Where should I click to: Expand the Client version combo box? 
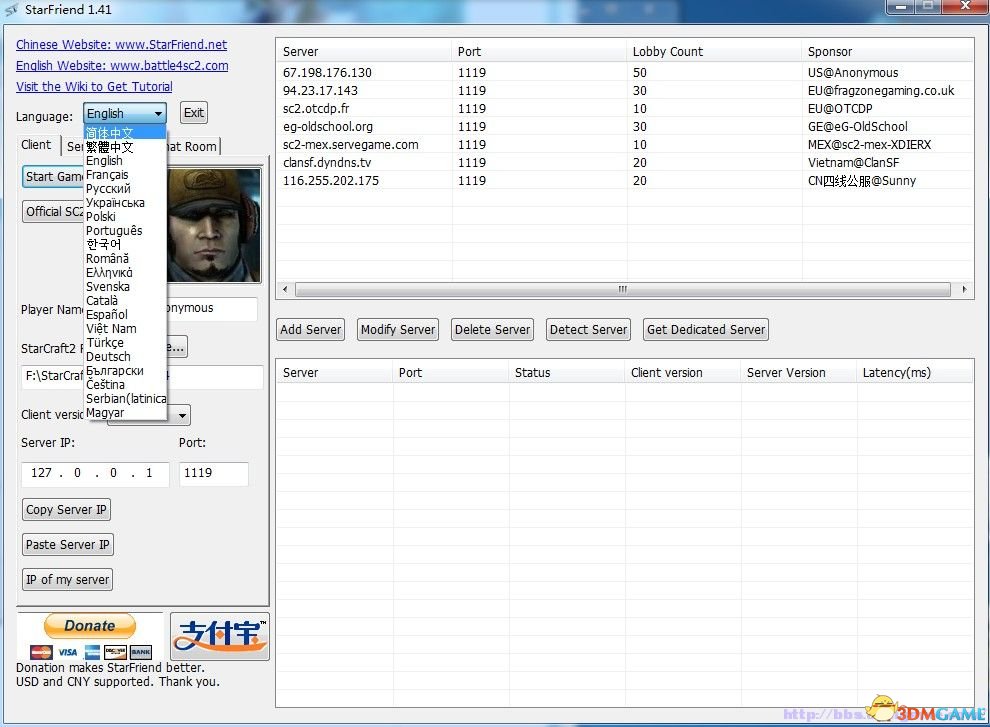click(x=181, y=415)
